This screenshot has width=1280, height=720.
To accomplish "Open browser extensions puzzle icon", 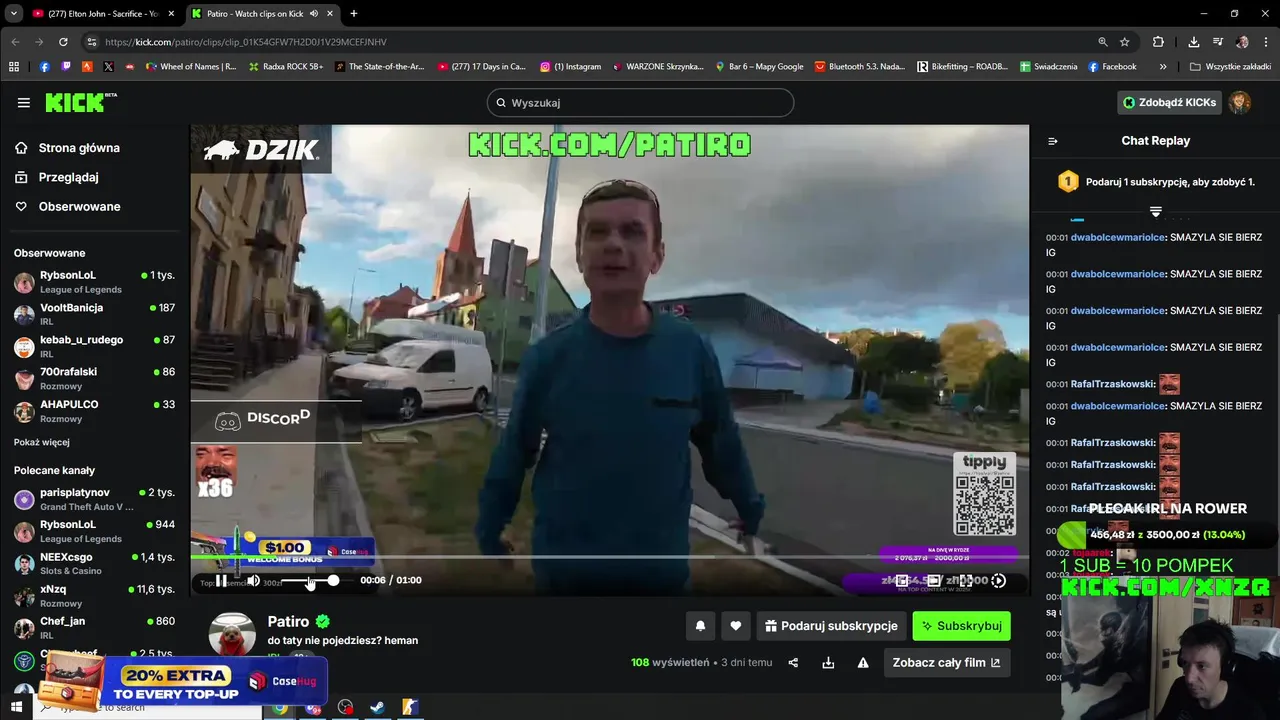I will [x=1158, y=42].
